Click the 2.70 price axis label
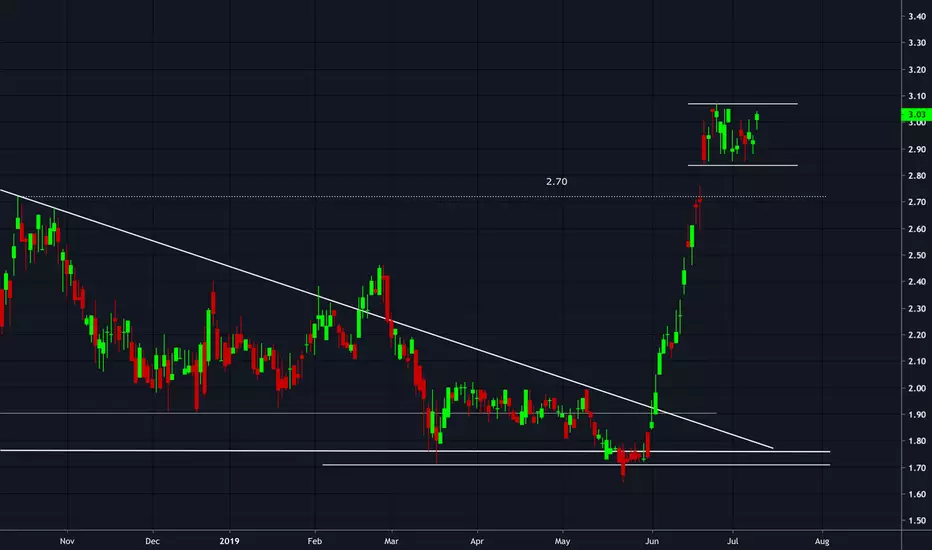 (x=917, y=202)
